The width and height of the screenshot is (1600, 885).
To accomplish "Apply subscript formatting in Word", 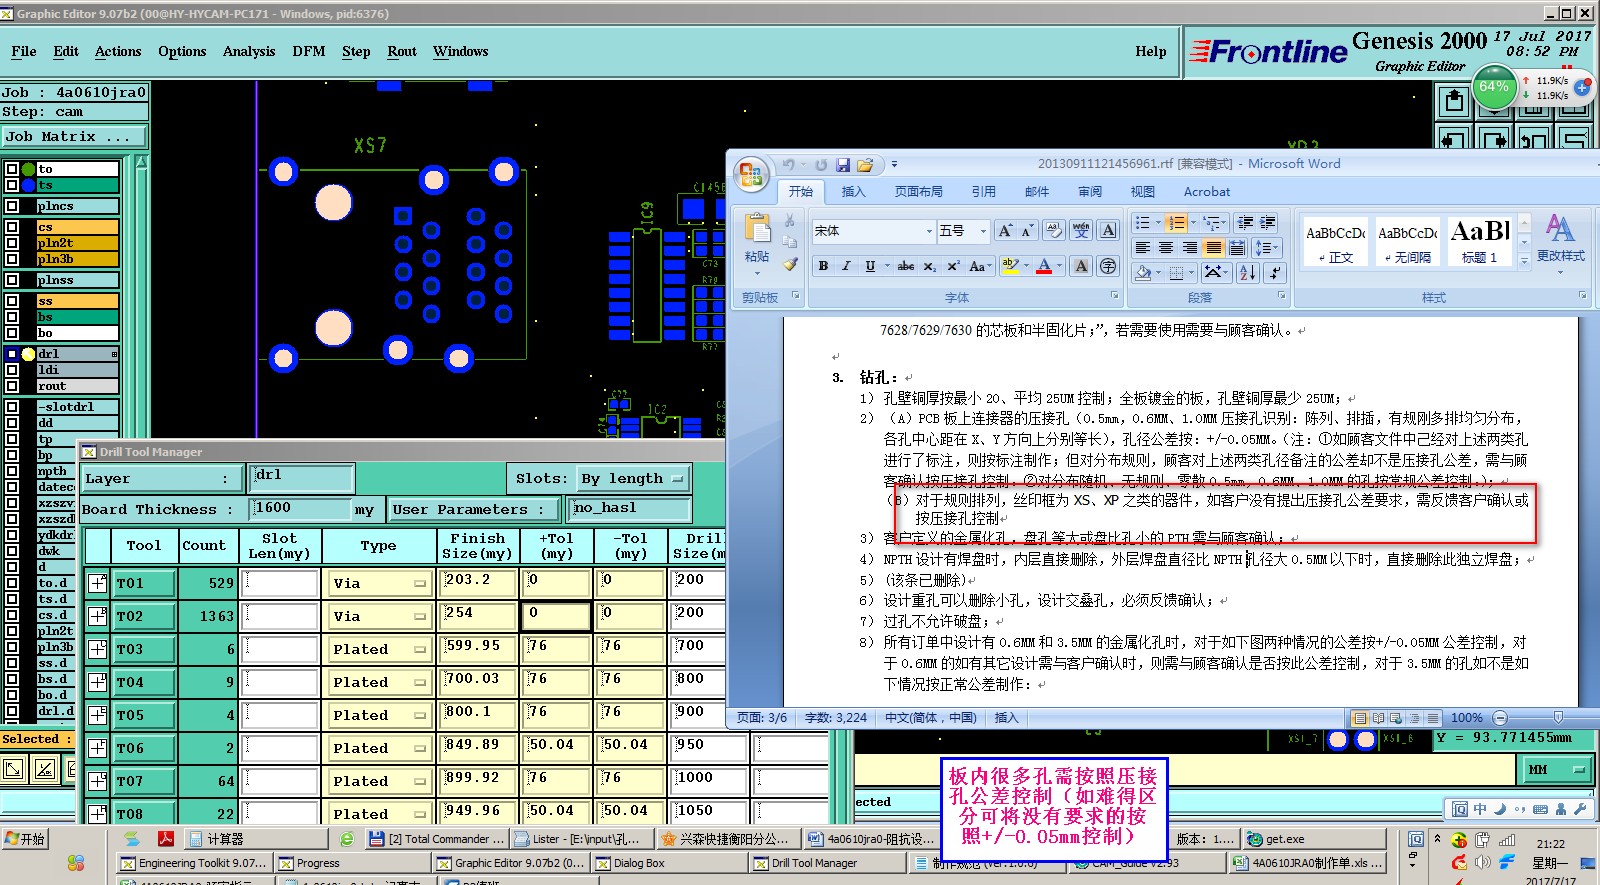I will pyautogui.click(x=929, y=266).
